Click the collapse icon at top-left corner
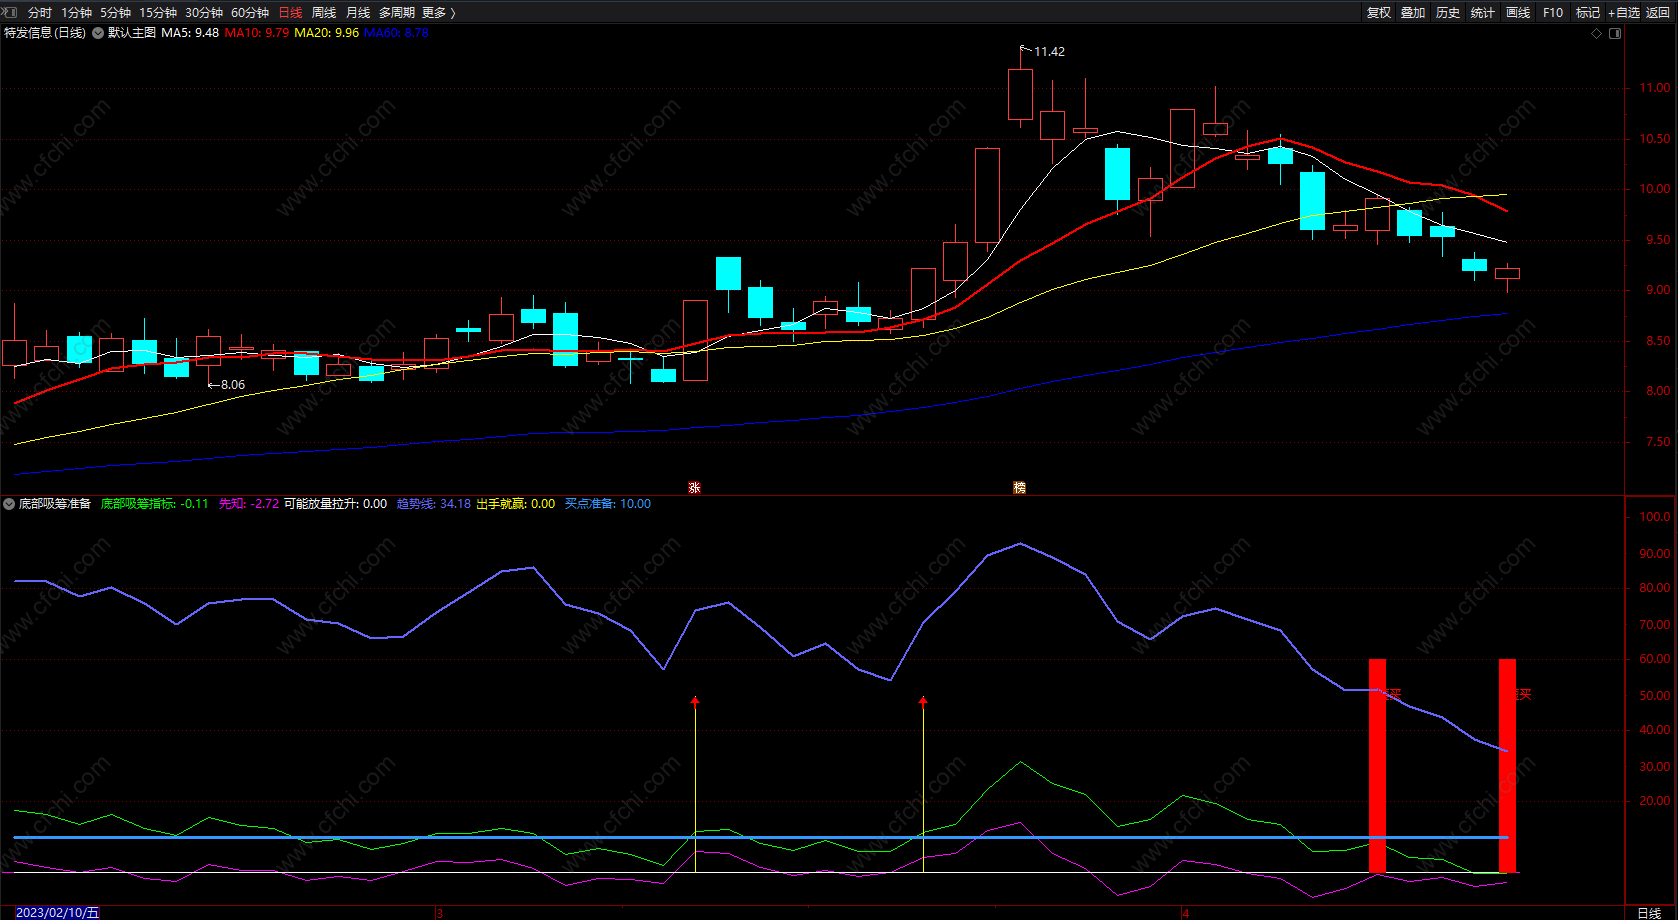The image size is (1678, 920). 10,12
